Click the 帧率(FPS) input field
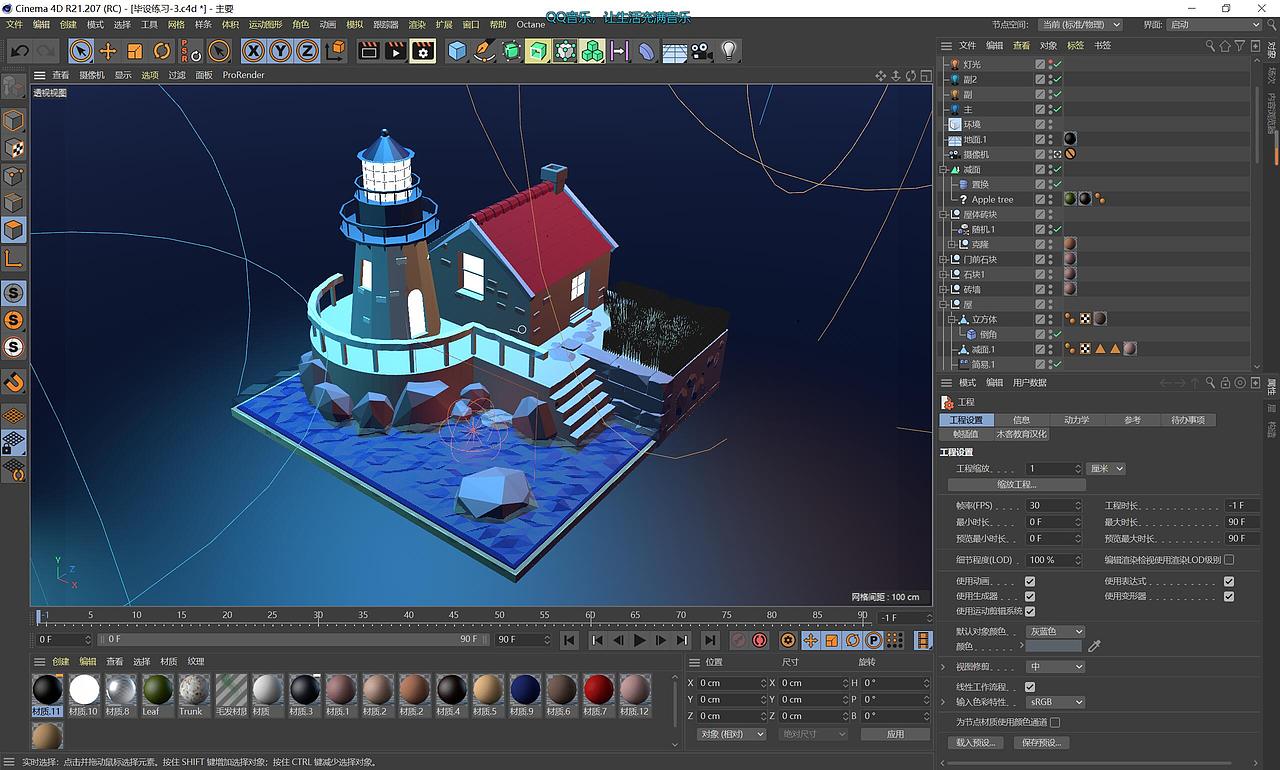The image size is (1280, 770). click(x=1054, y=506)
